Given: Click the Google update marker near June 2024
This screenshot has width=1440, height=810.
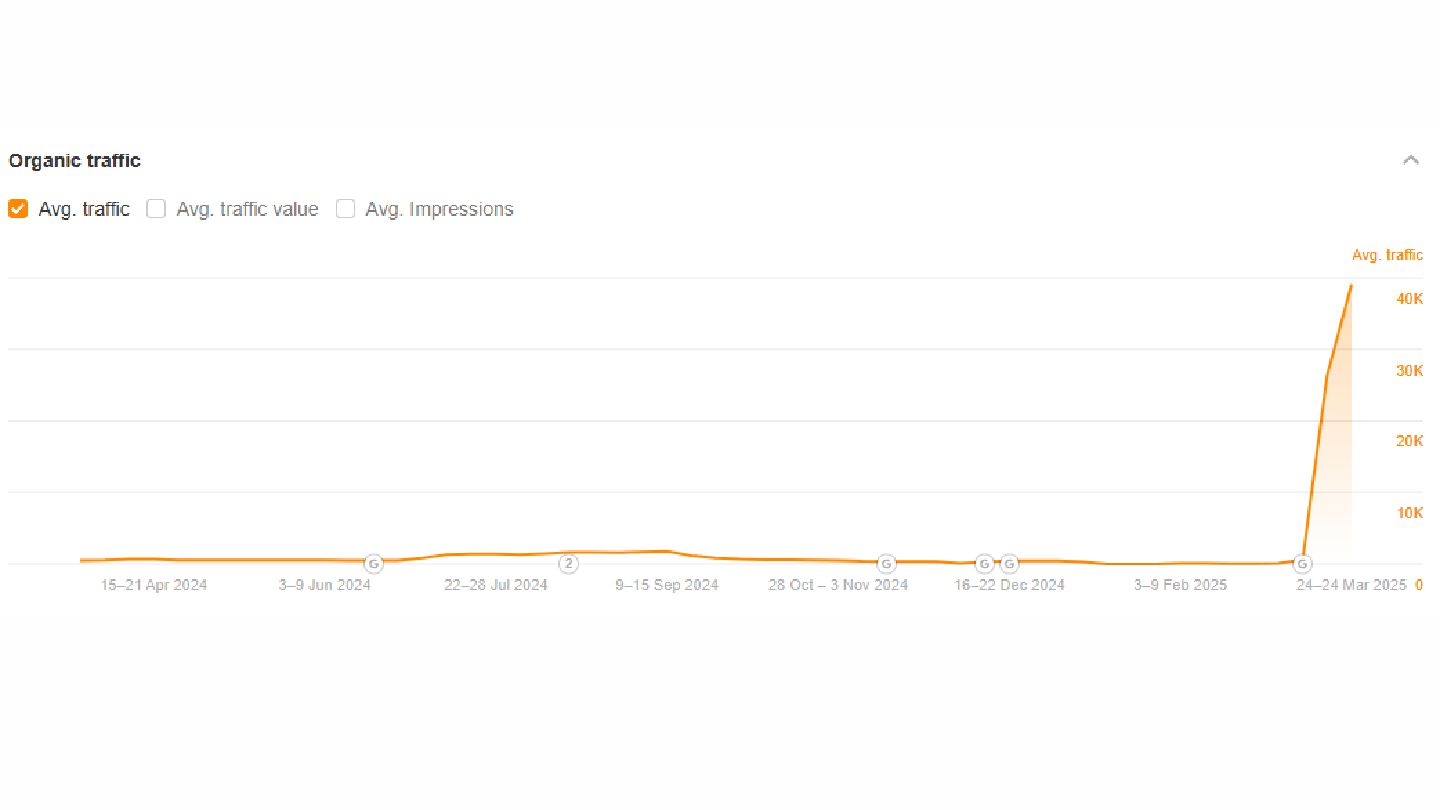Looking at the screenshot, I should coord(373,563).
